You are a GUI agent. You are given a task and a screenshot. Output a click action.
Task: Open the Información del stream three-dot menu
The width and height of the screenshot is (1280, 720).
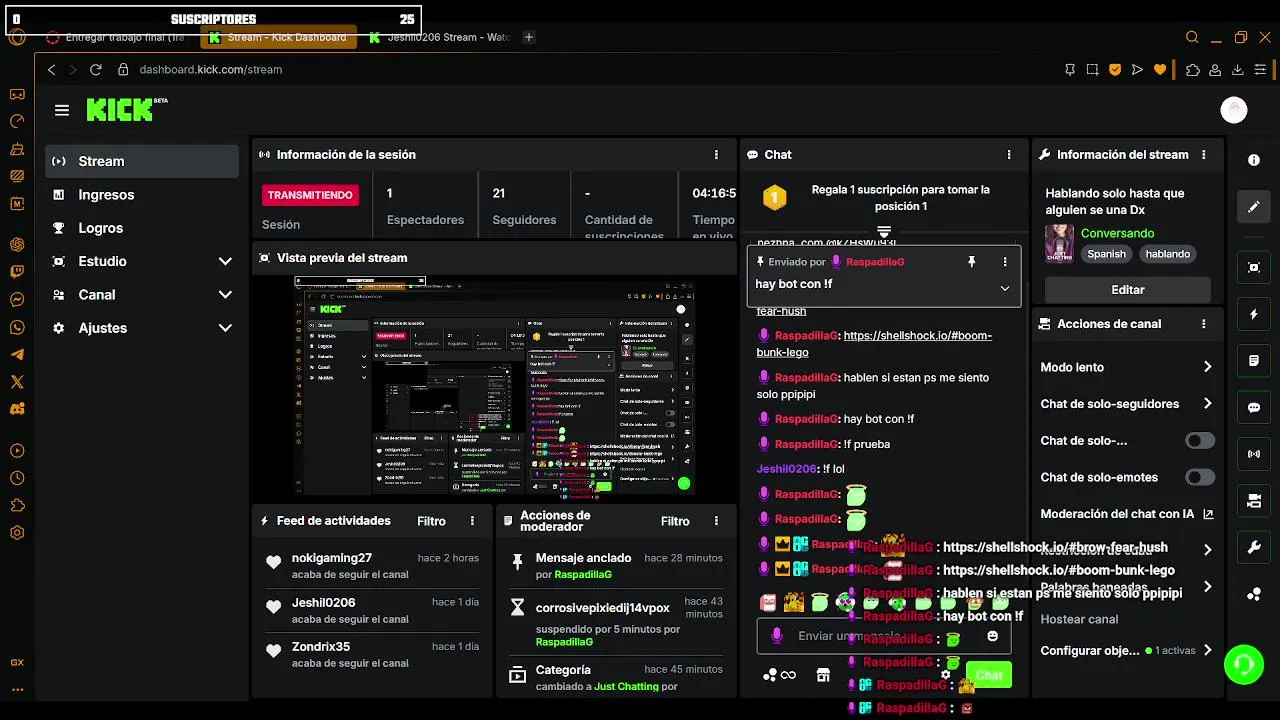(1204, 155)
